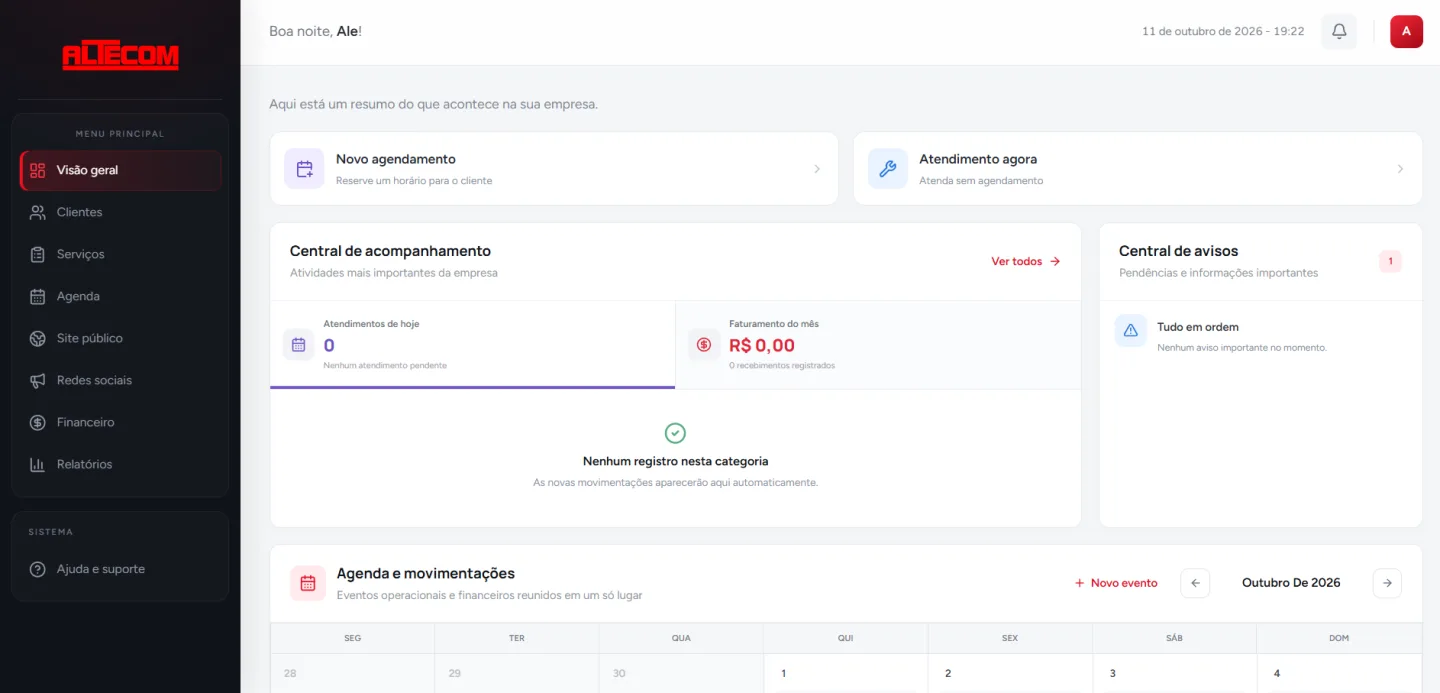This screenshot has height=693, width=1440.
Task: Click the Tudo em ordem warning icon
Action: (1131, 330)
